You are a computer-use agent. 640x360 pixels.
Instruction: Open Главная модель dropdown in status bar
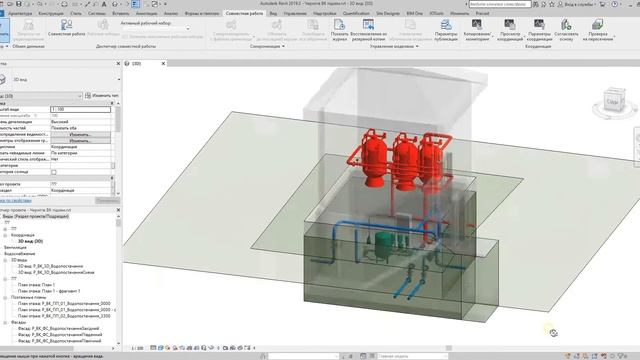coord(412,356)
